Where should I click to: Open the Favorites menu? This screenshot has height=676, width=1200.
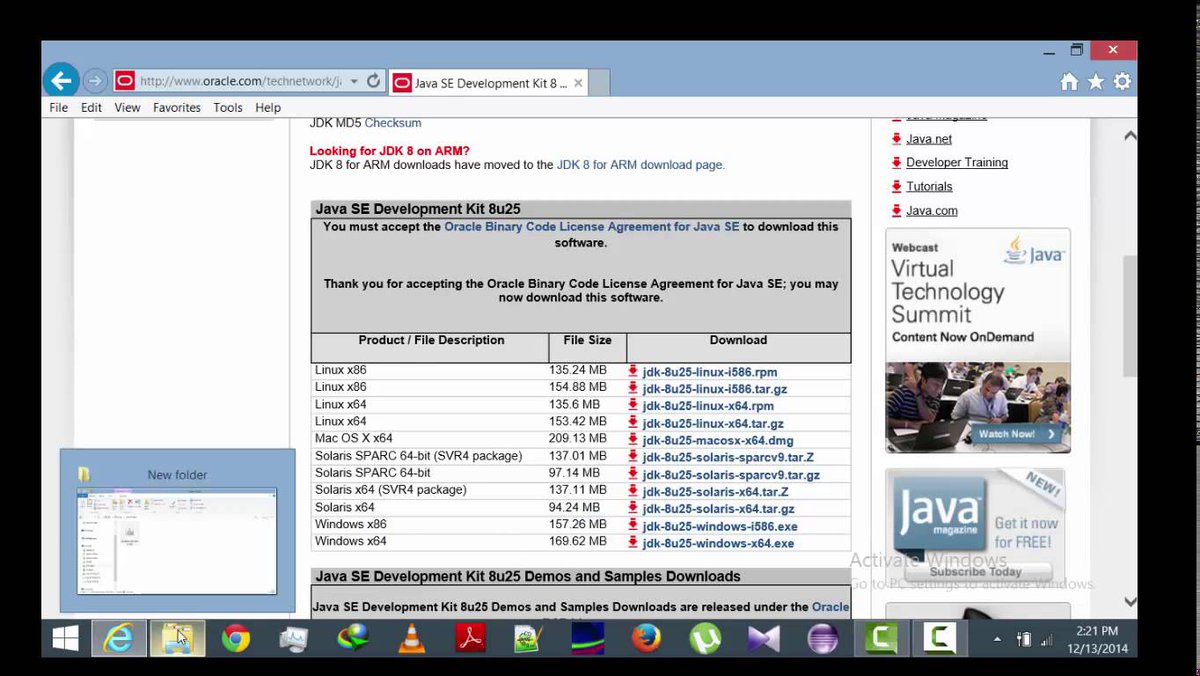[177, 107]
